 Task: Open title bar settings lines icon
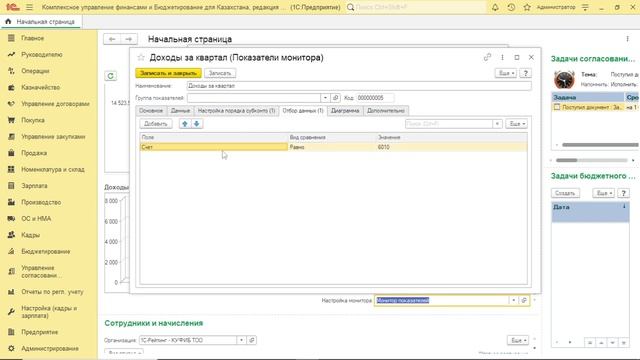(x=585, y=7)
